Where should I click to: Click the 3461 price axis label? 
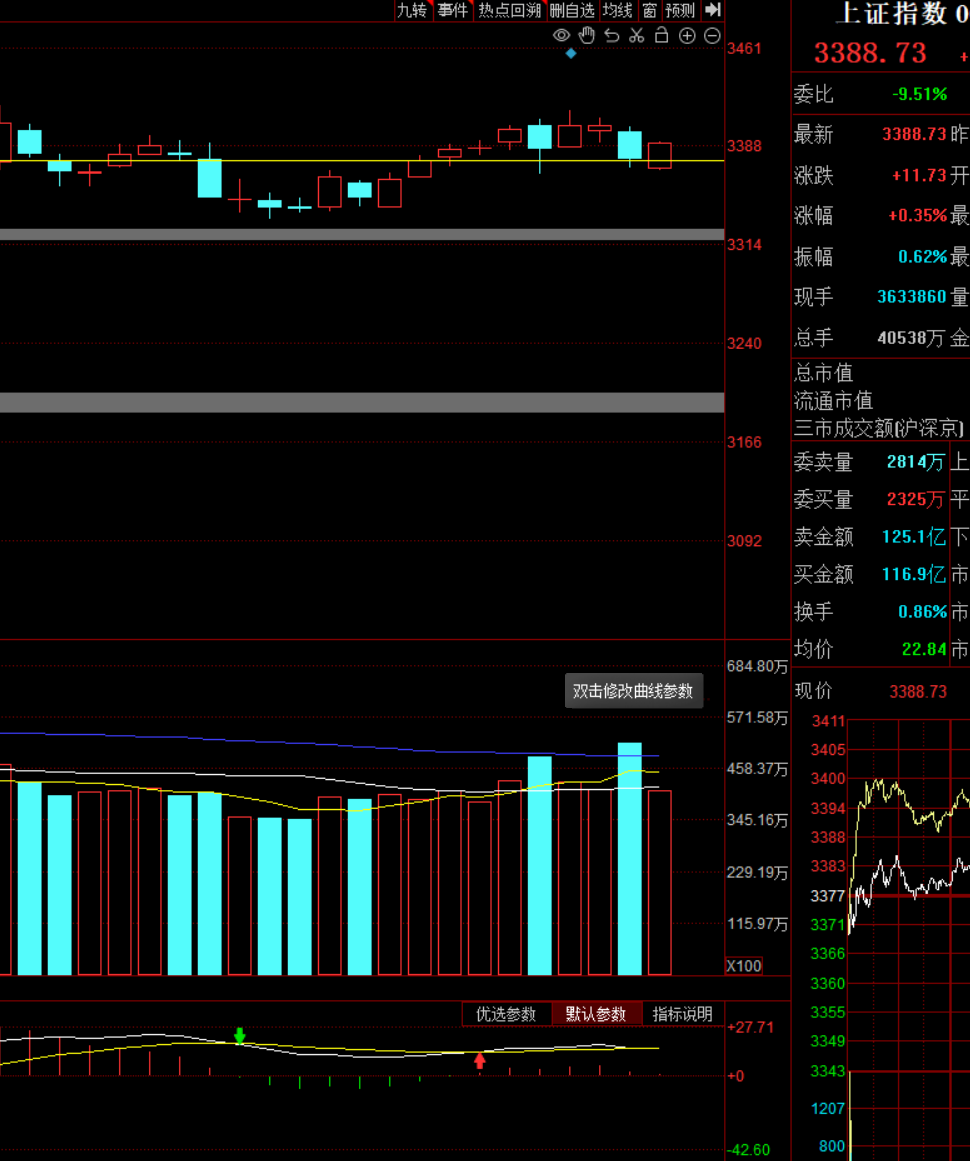(x=744, y=48)
